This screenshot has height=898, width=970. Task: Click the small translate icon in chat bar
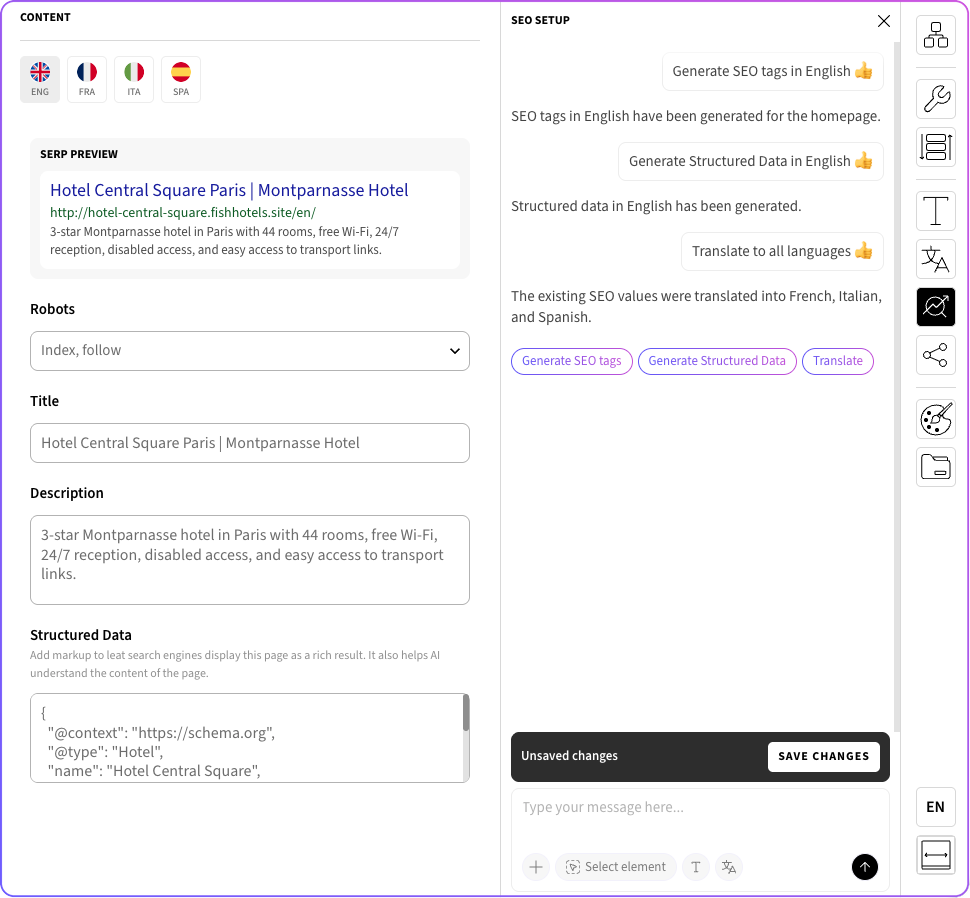point(729,867)
